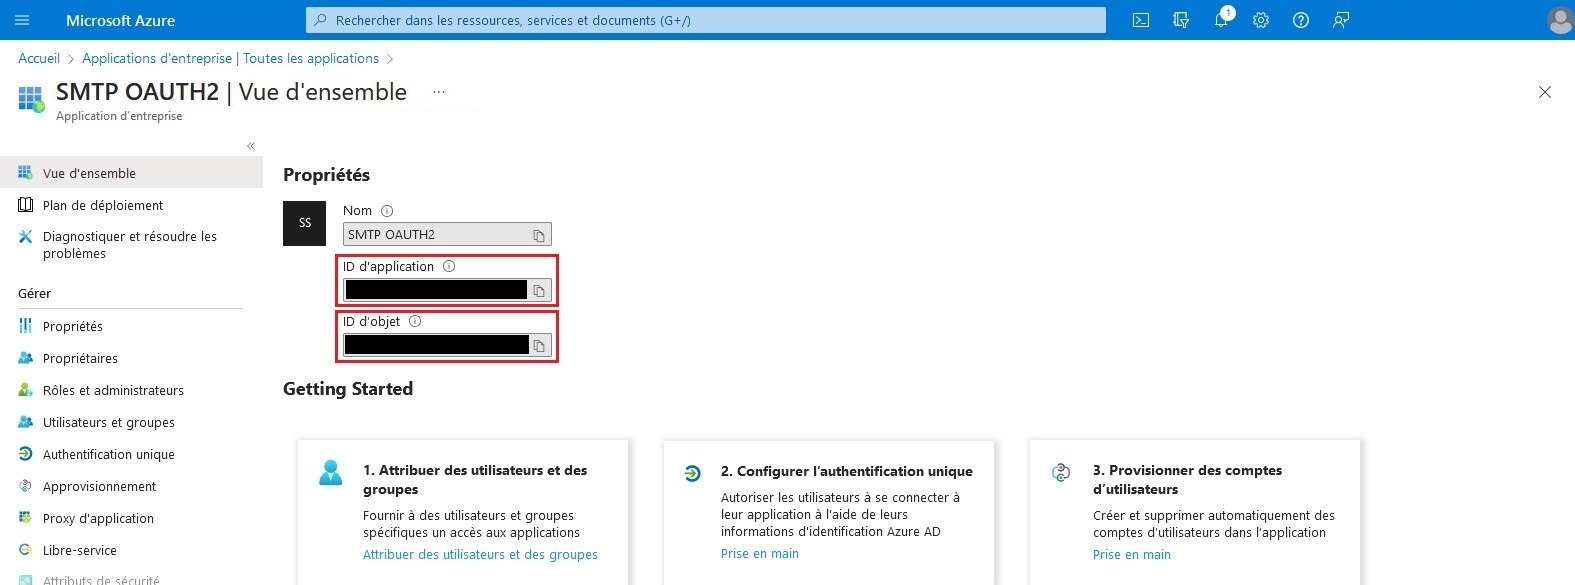Focus the resource search box
The width and height of the screenshot is (1575, 585).
click(706, 20)
